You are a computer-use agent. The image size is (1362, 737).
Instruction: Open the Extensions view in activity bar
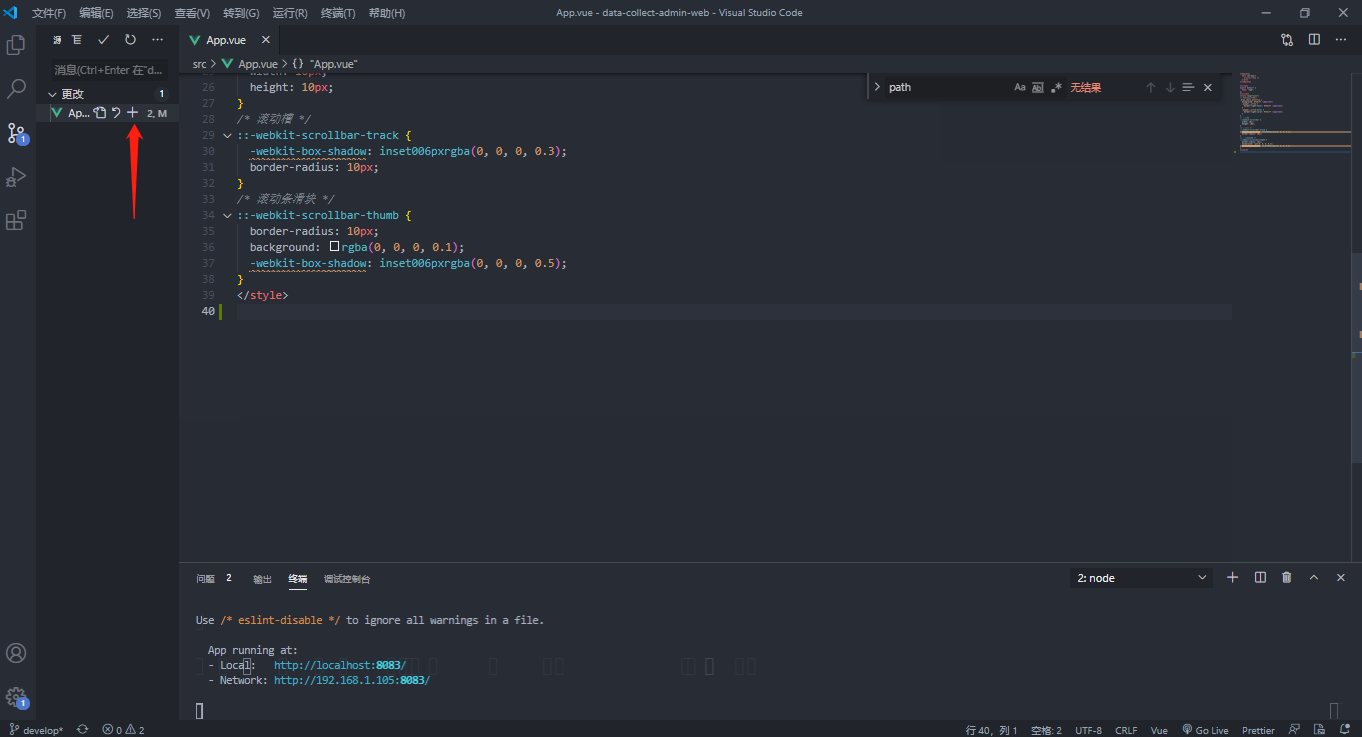[x=16, y=221]
